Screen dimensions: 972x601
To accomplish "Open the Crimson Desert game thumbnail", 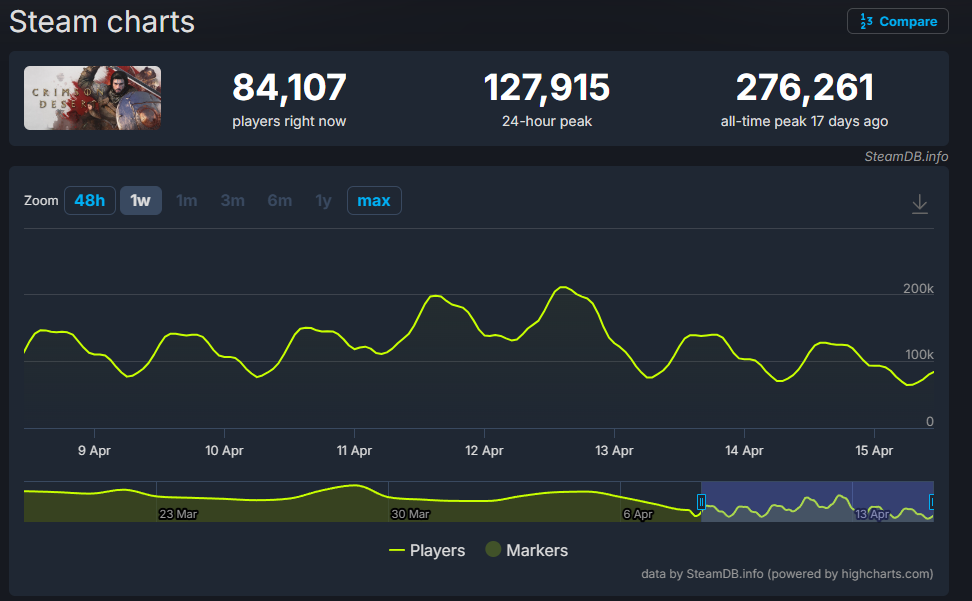I will point(92,98).
